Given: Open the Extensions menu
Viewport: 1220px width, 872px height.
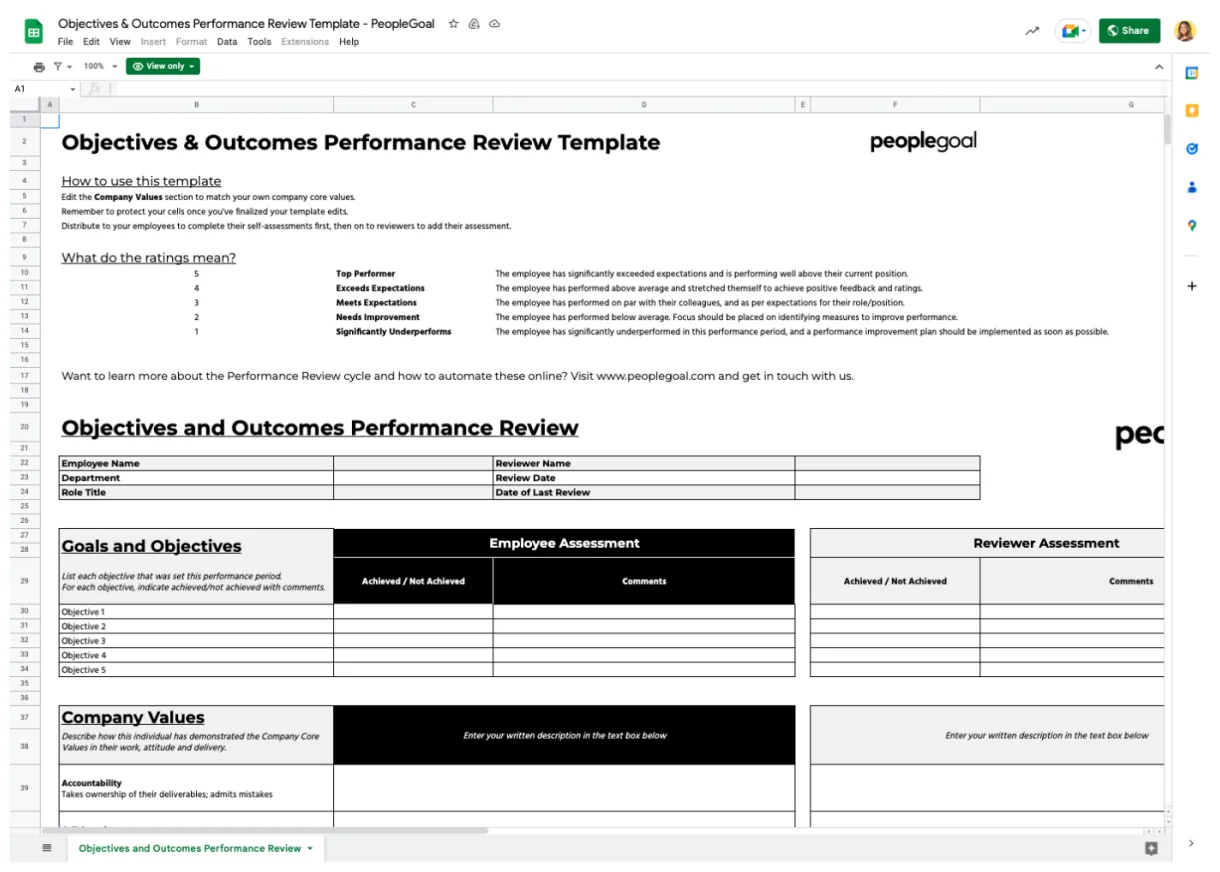Looking at the screenshot, I should [x=305, y=42].
